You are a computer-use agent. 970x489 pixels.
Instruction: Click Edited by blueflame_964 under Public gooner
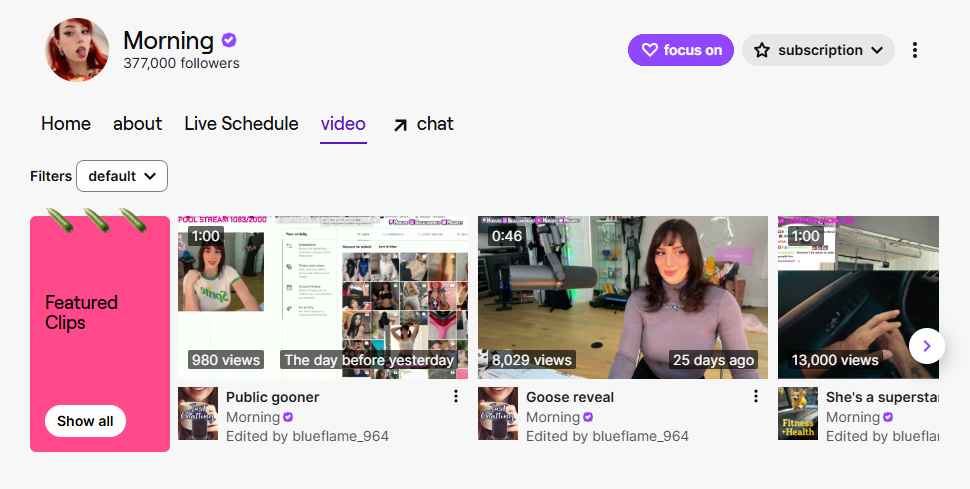point(307,436)
